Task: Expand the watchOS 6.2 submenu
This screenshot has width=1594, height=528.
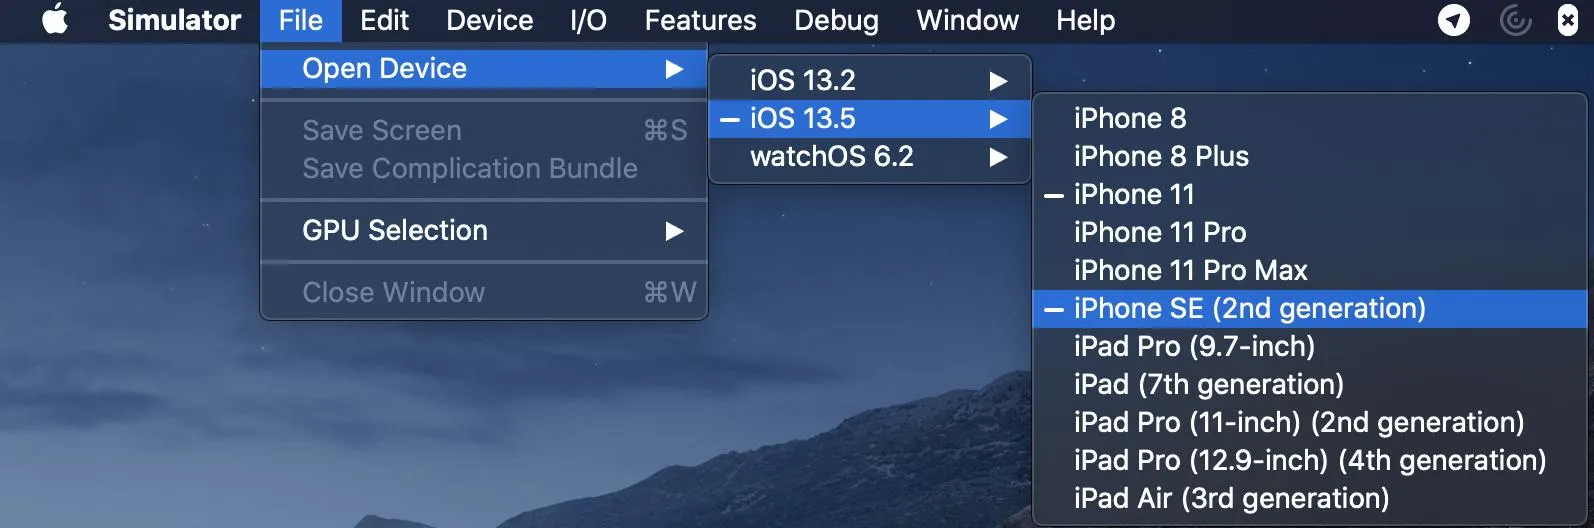Action: 869,156
